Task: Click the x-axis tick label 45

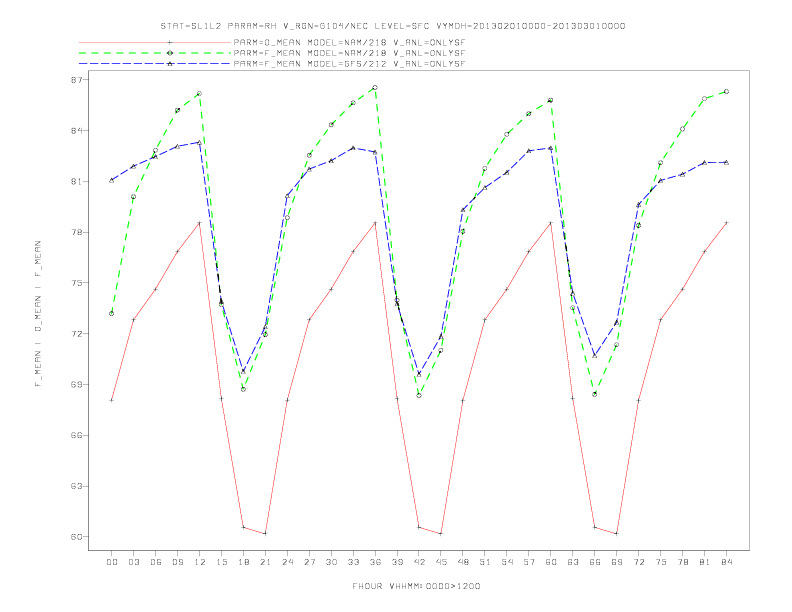Action: (x=441, y=562)
